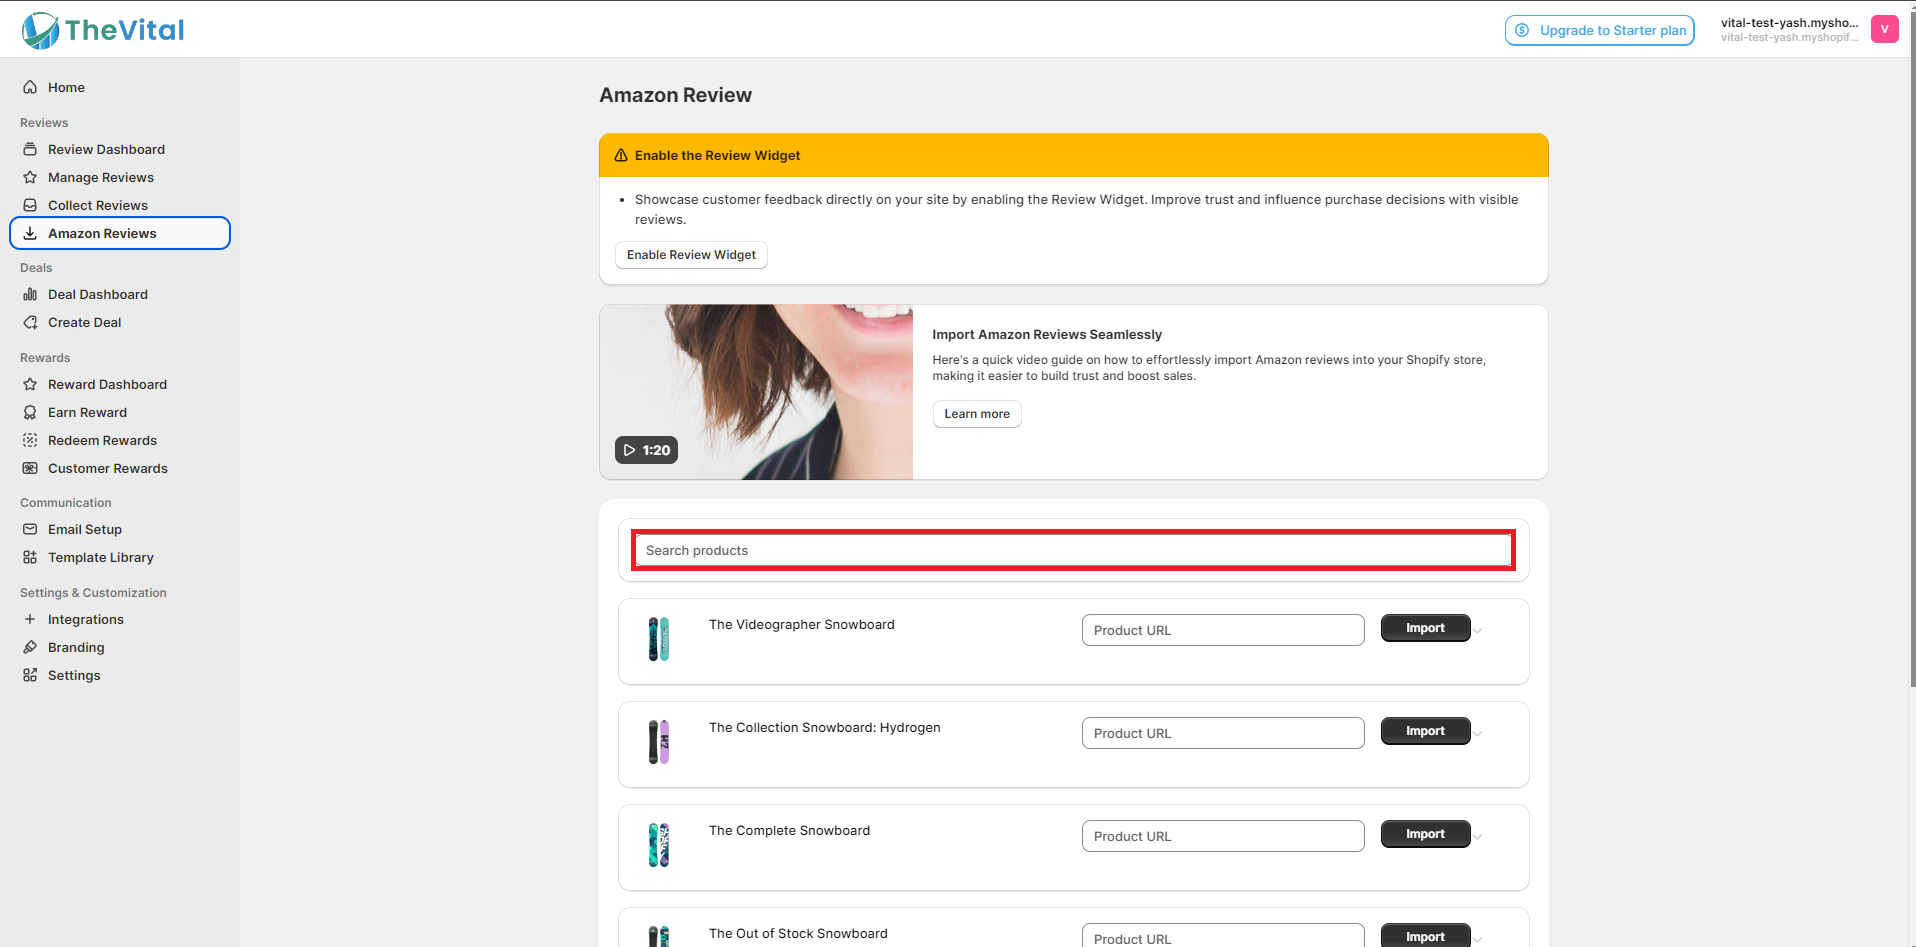Click the Redeem Rewards icon
Screen dimensions: 1916x947
point(30,440)
